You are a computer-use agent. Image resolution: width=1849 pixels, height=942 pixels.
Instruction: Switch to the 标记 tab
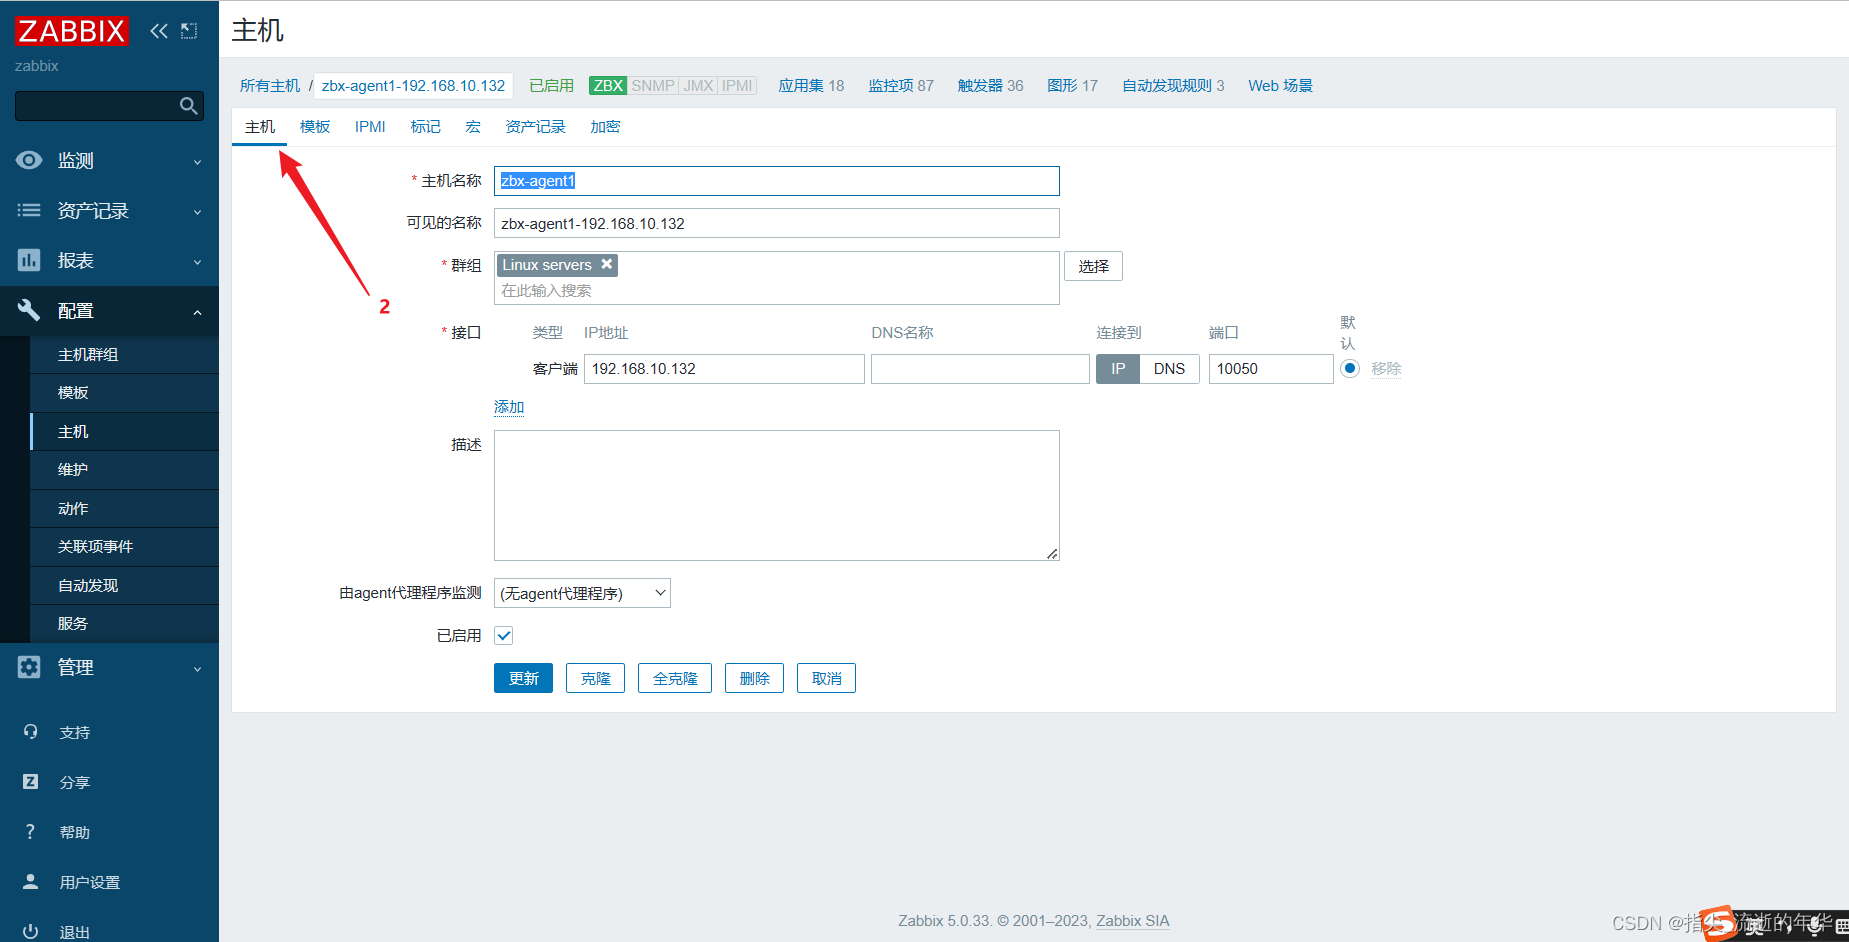pyautogui.click(x=425, y=127)
